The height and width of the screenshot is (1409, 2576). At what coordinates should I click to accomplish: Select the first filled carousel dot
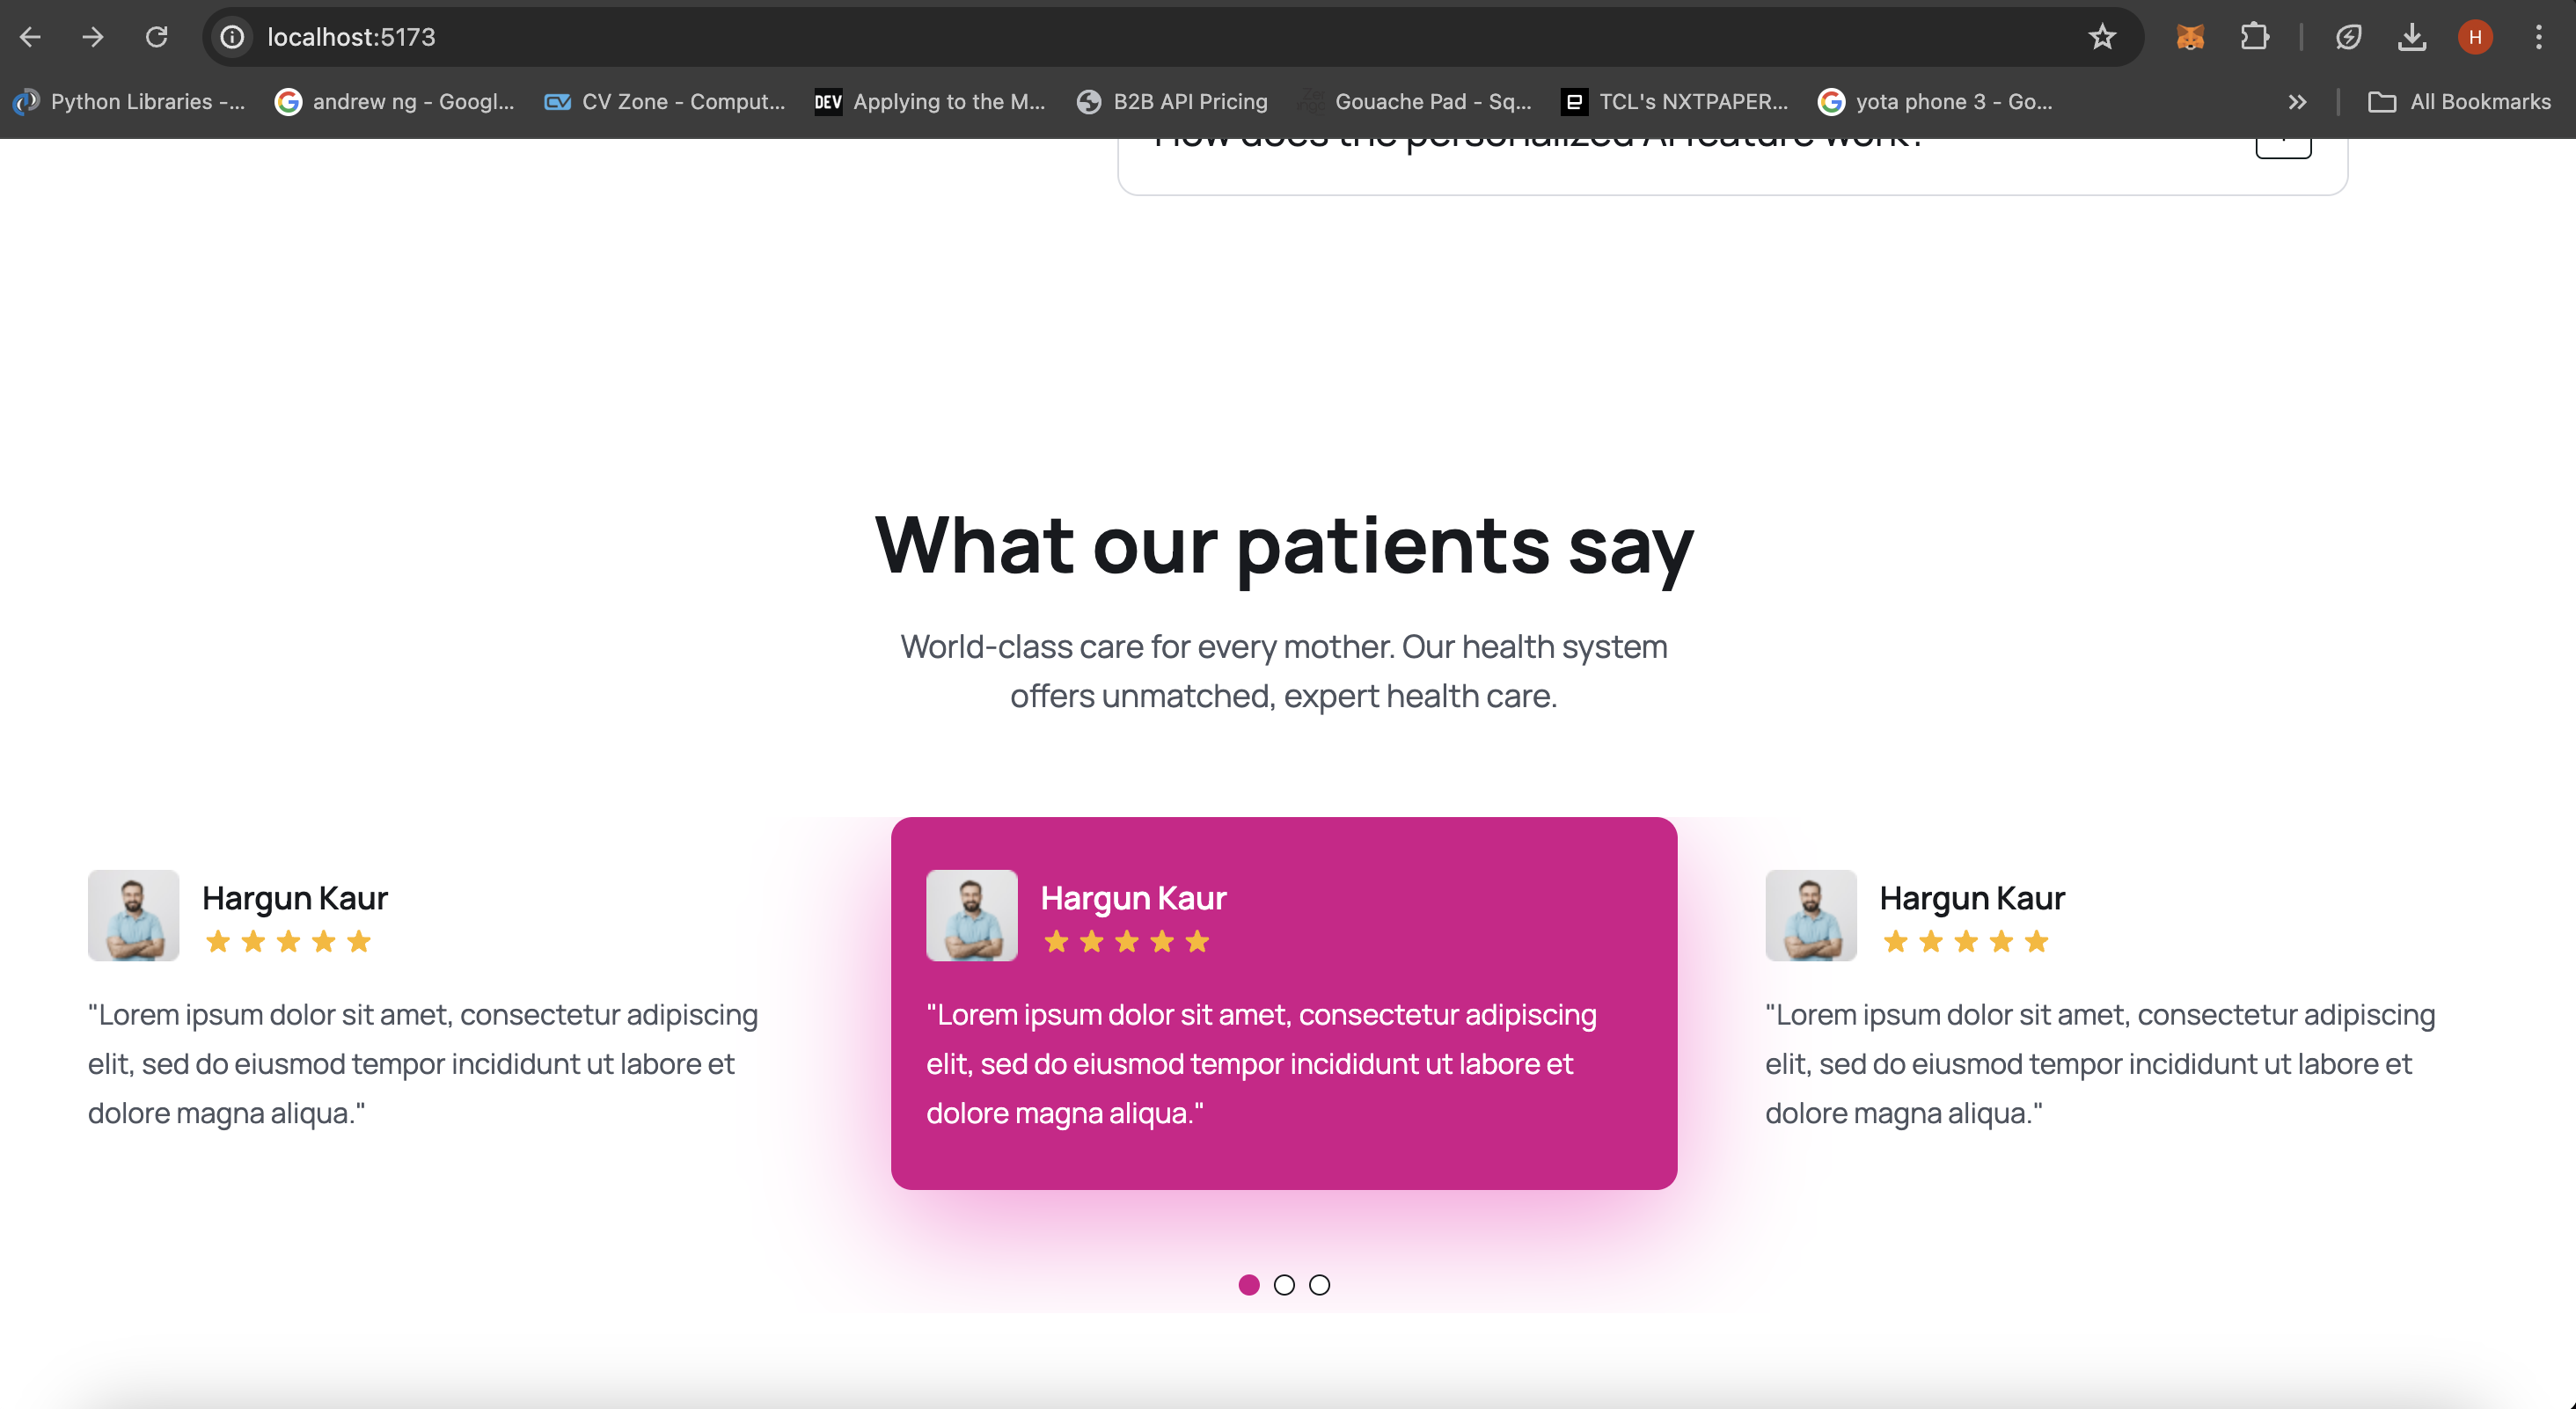click(x=1248, y=1285)
